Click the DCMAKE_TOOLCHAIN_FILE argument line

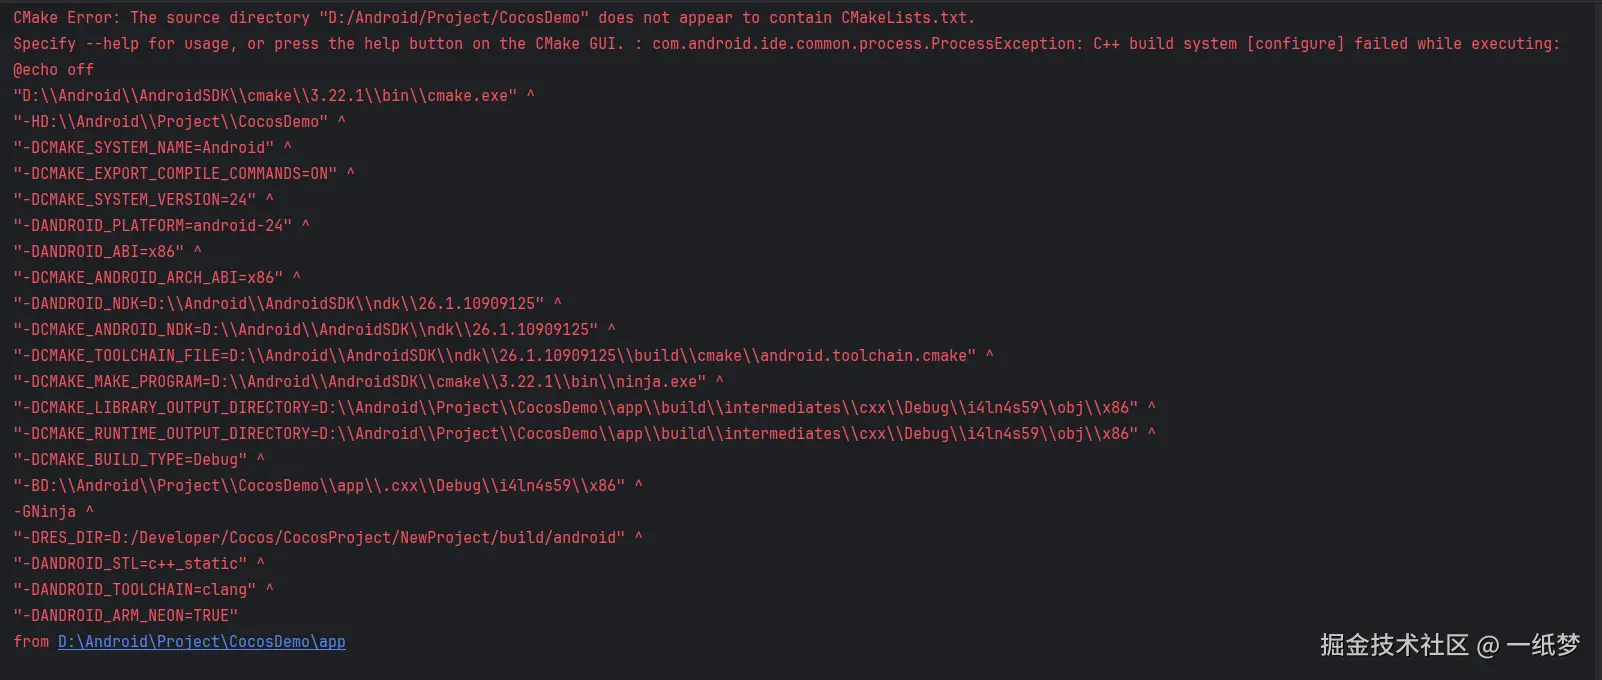coord(494,356)
